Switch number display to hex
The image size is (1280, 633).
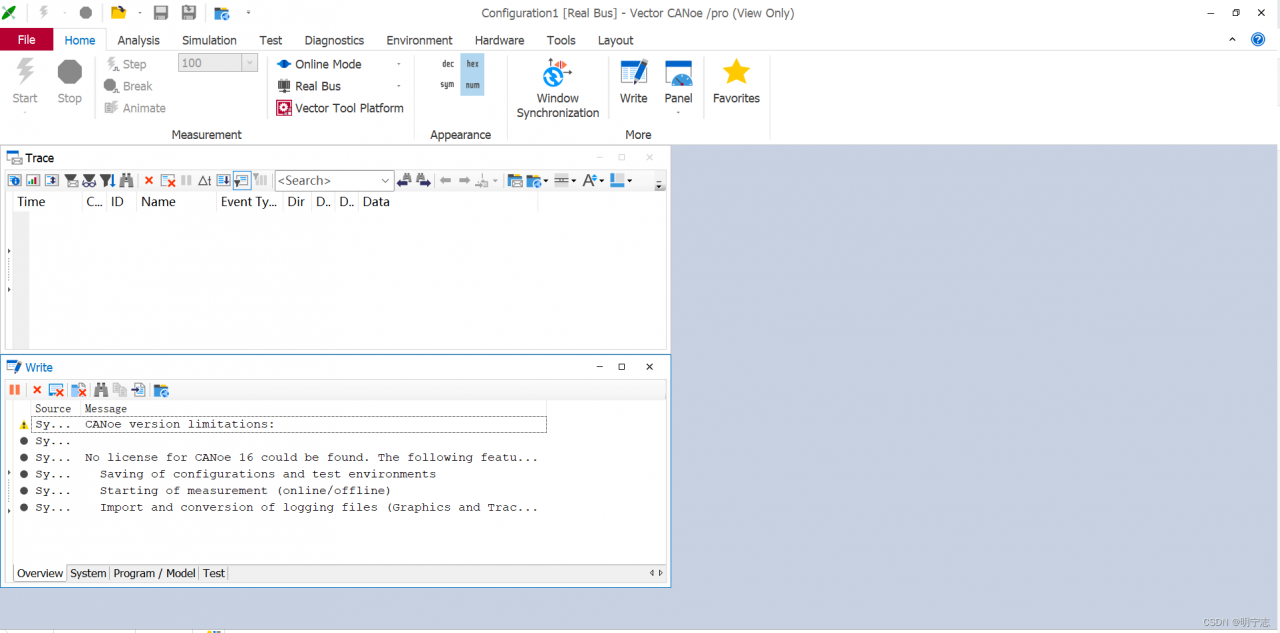click(473, 64)
